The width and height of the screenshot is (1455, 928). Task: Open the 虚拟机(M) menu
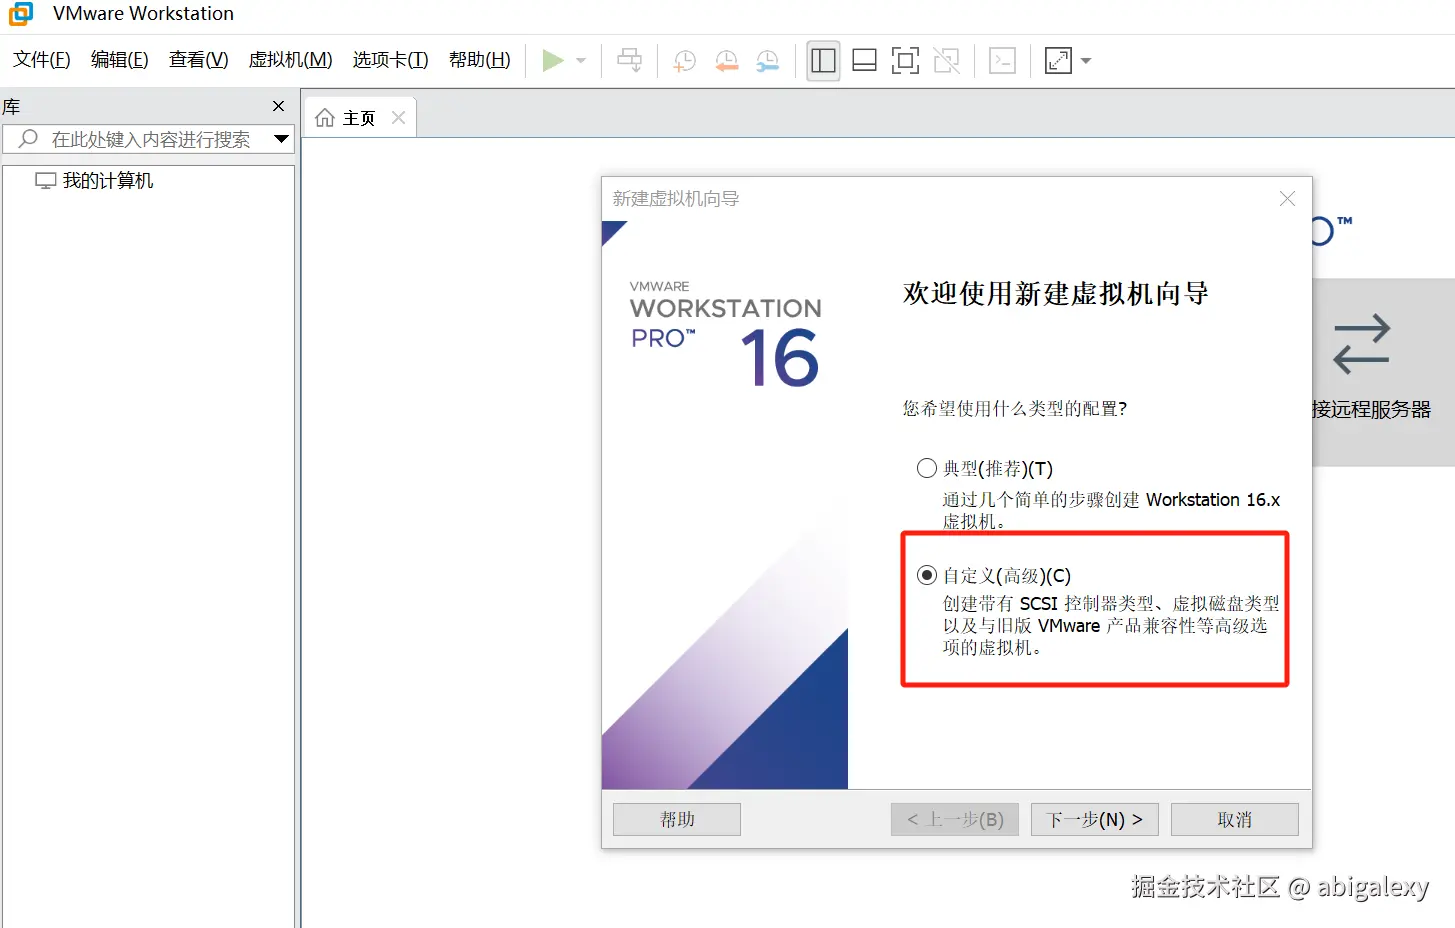click(x=290, y=59)
